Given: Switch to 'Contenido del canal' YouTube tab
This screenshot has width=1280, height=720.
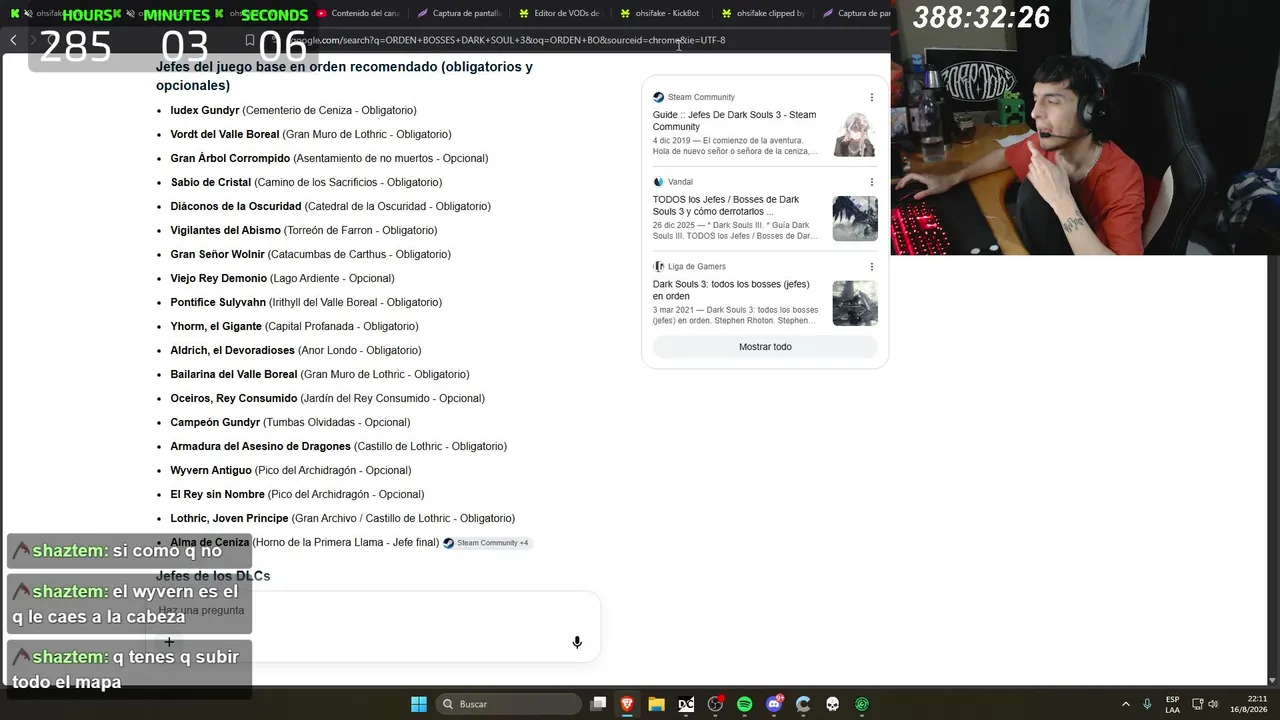Looking at the screenshot, I should 358,13.
